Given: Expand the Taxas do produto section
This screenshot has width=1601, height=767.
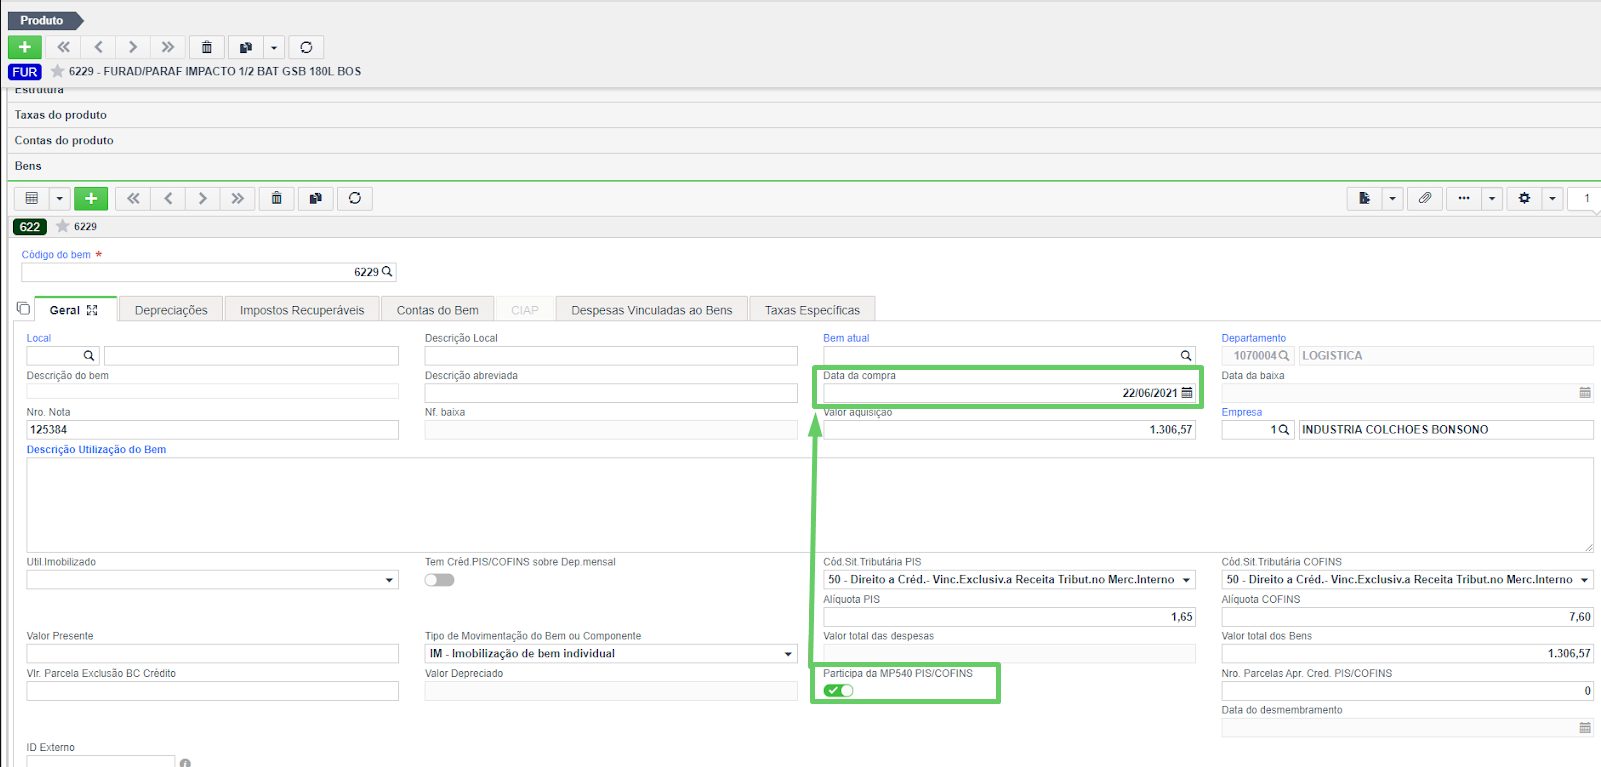Looking at the screenshot, I should (x=805, y=115).
